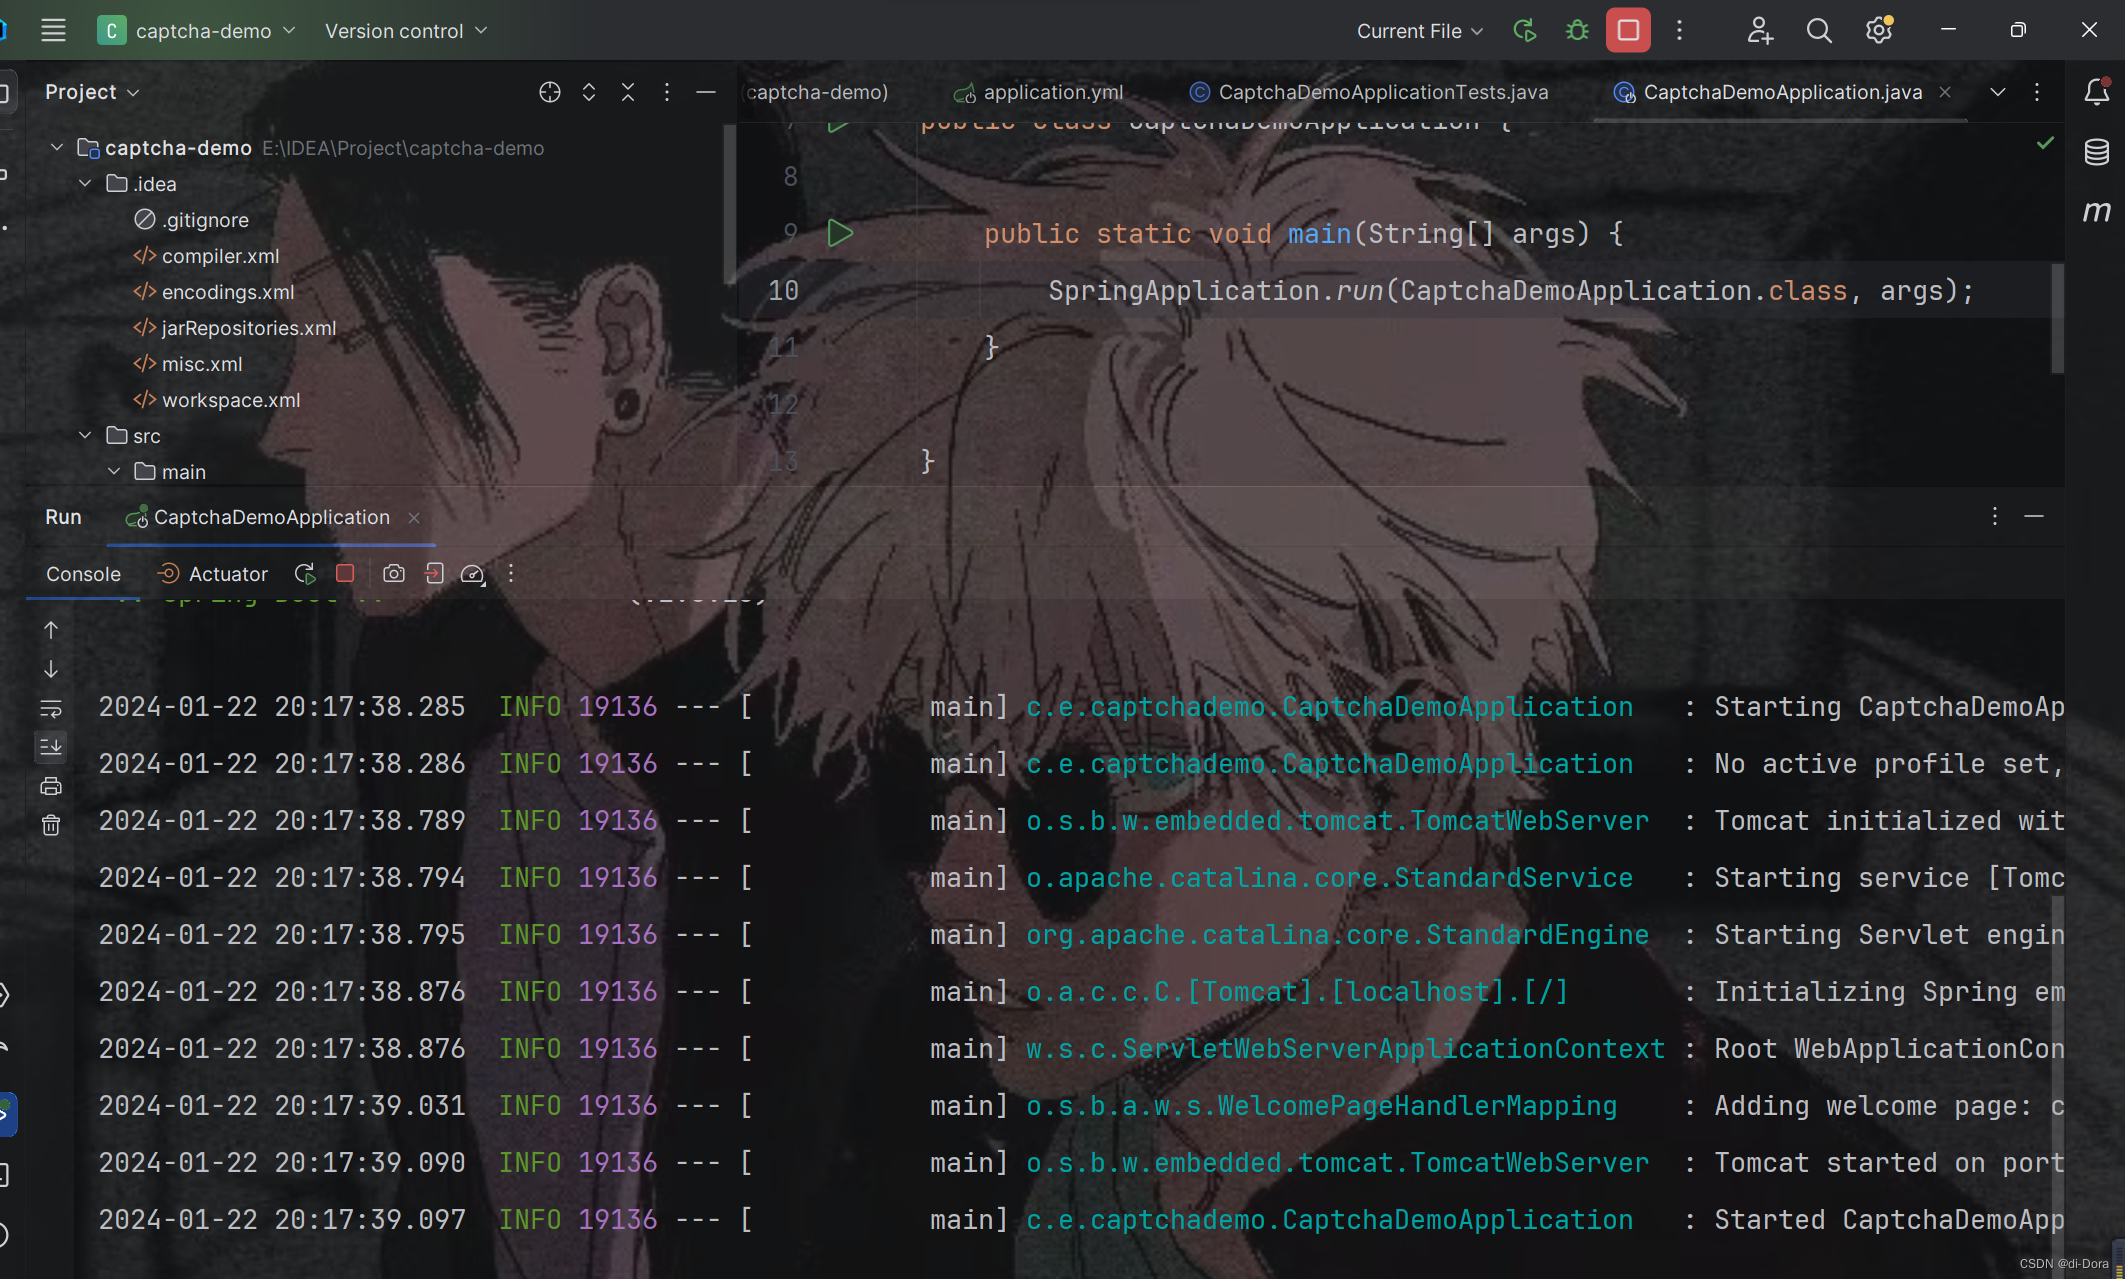This screenshot has width=2125, height=1279.
Task: Collapse the main folder
Action: pos(113,472)
